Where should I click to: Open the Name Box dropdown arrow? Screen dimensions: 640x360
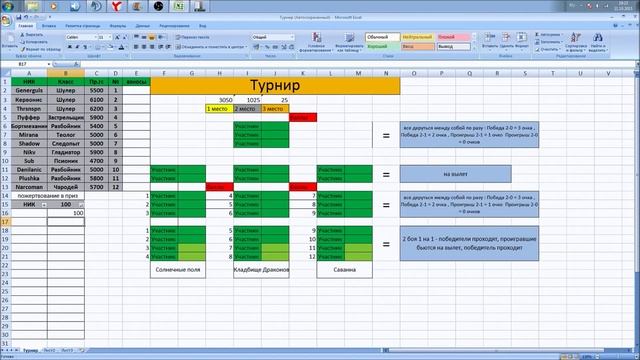point(49,64)
